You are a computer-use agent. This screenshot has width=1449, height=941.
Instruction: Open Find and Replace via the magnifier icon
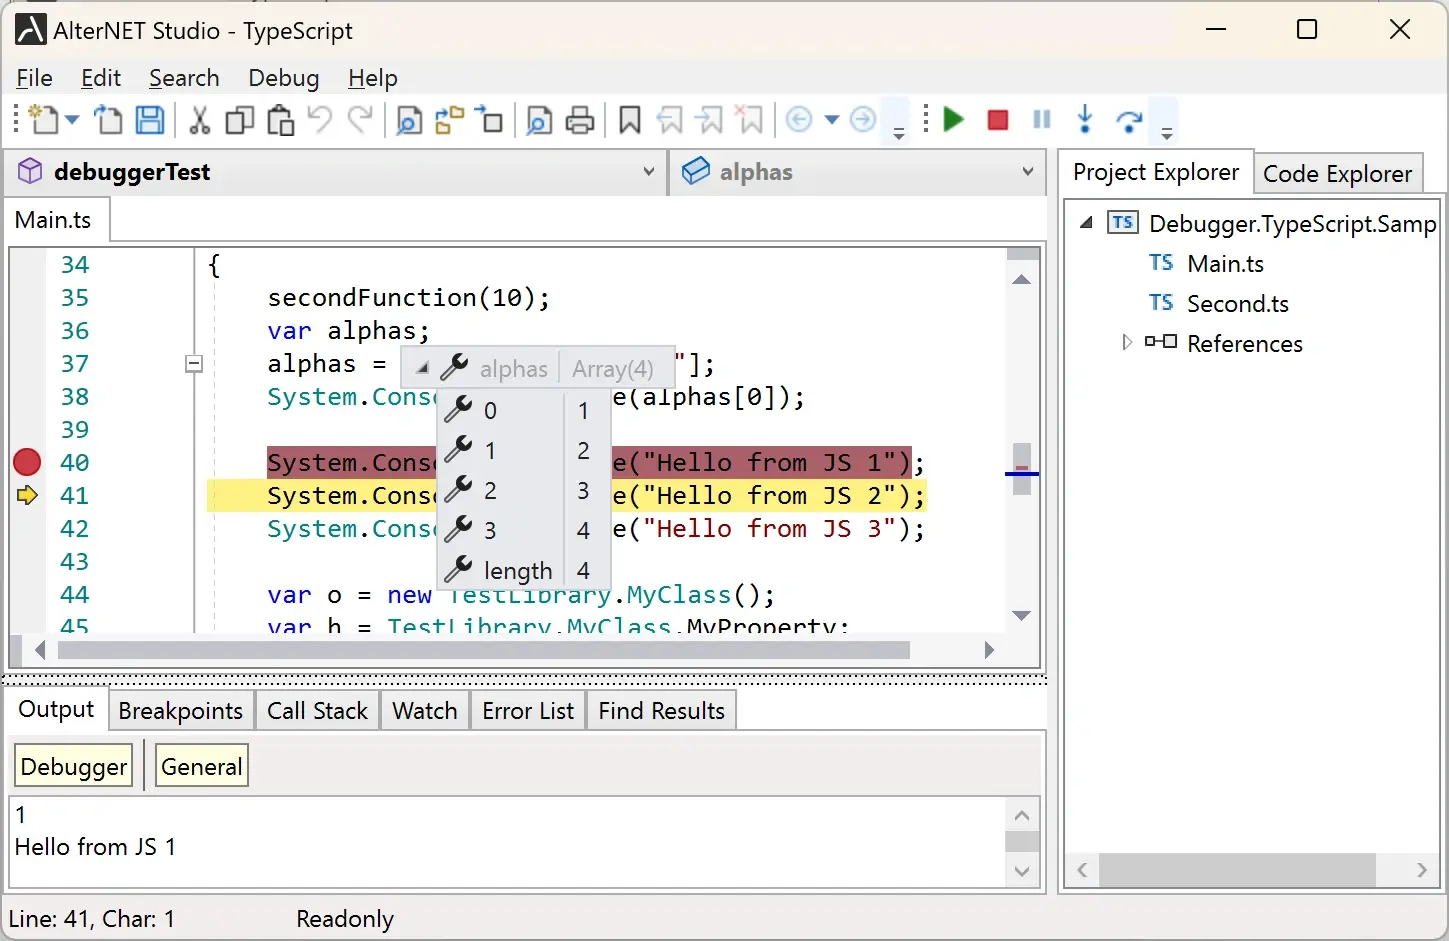[408, 120]
